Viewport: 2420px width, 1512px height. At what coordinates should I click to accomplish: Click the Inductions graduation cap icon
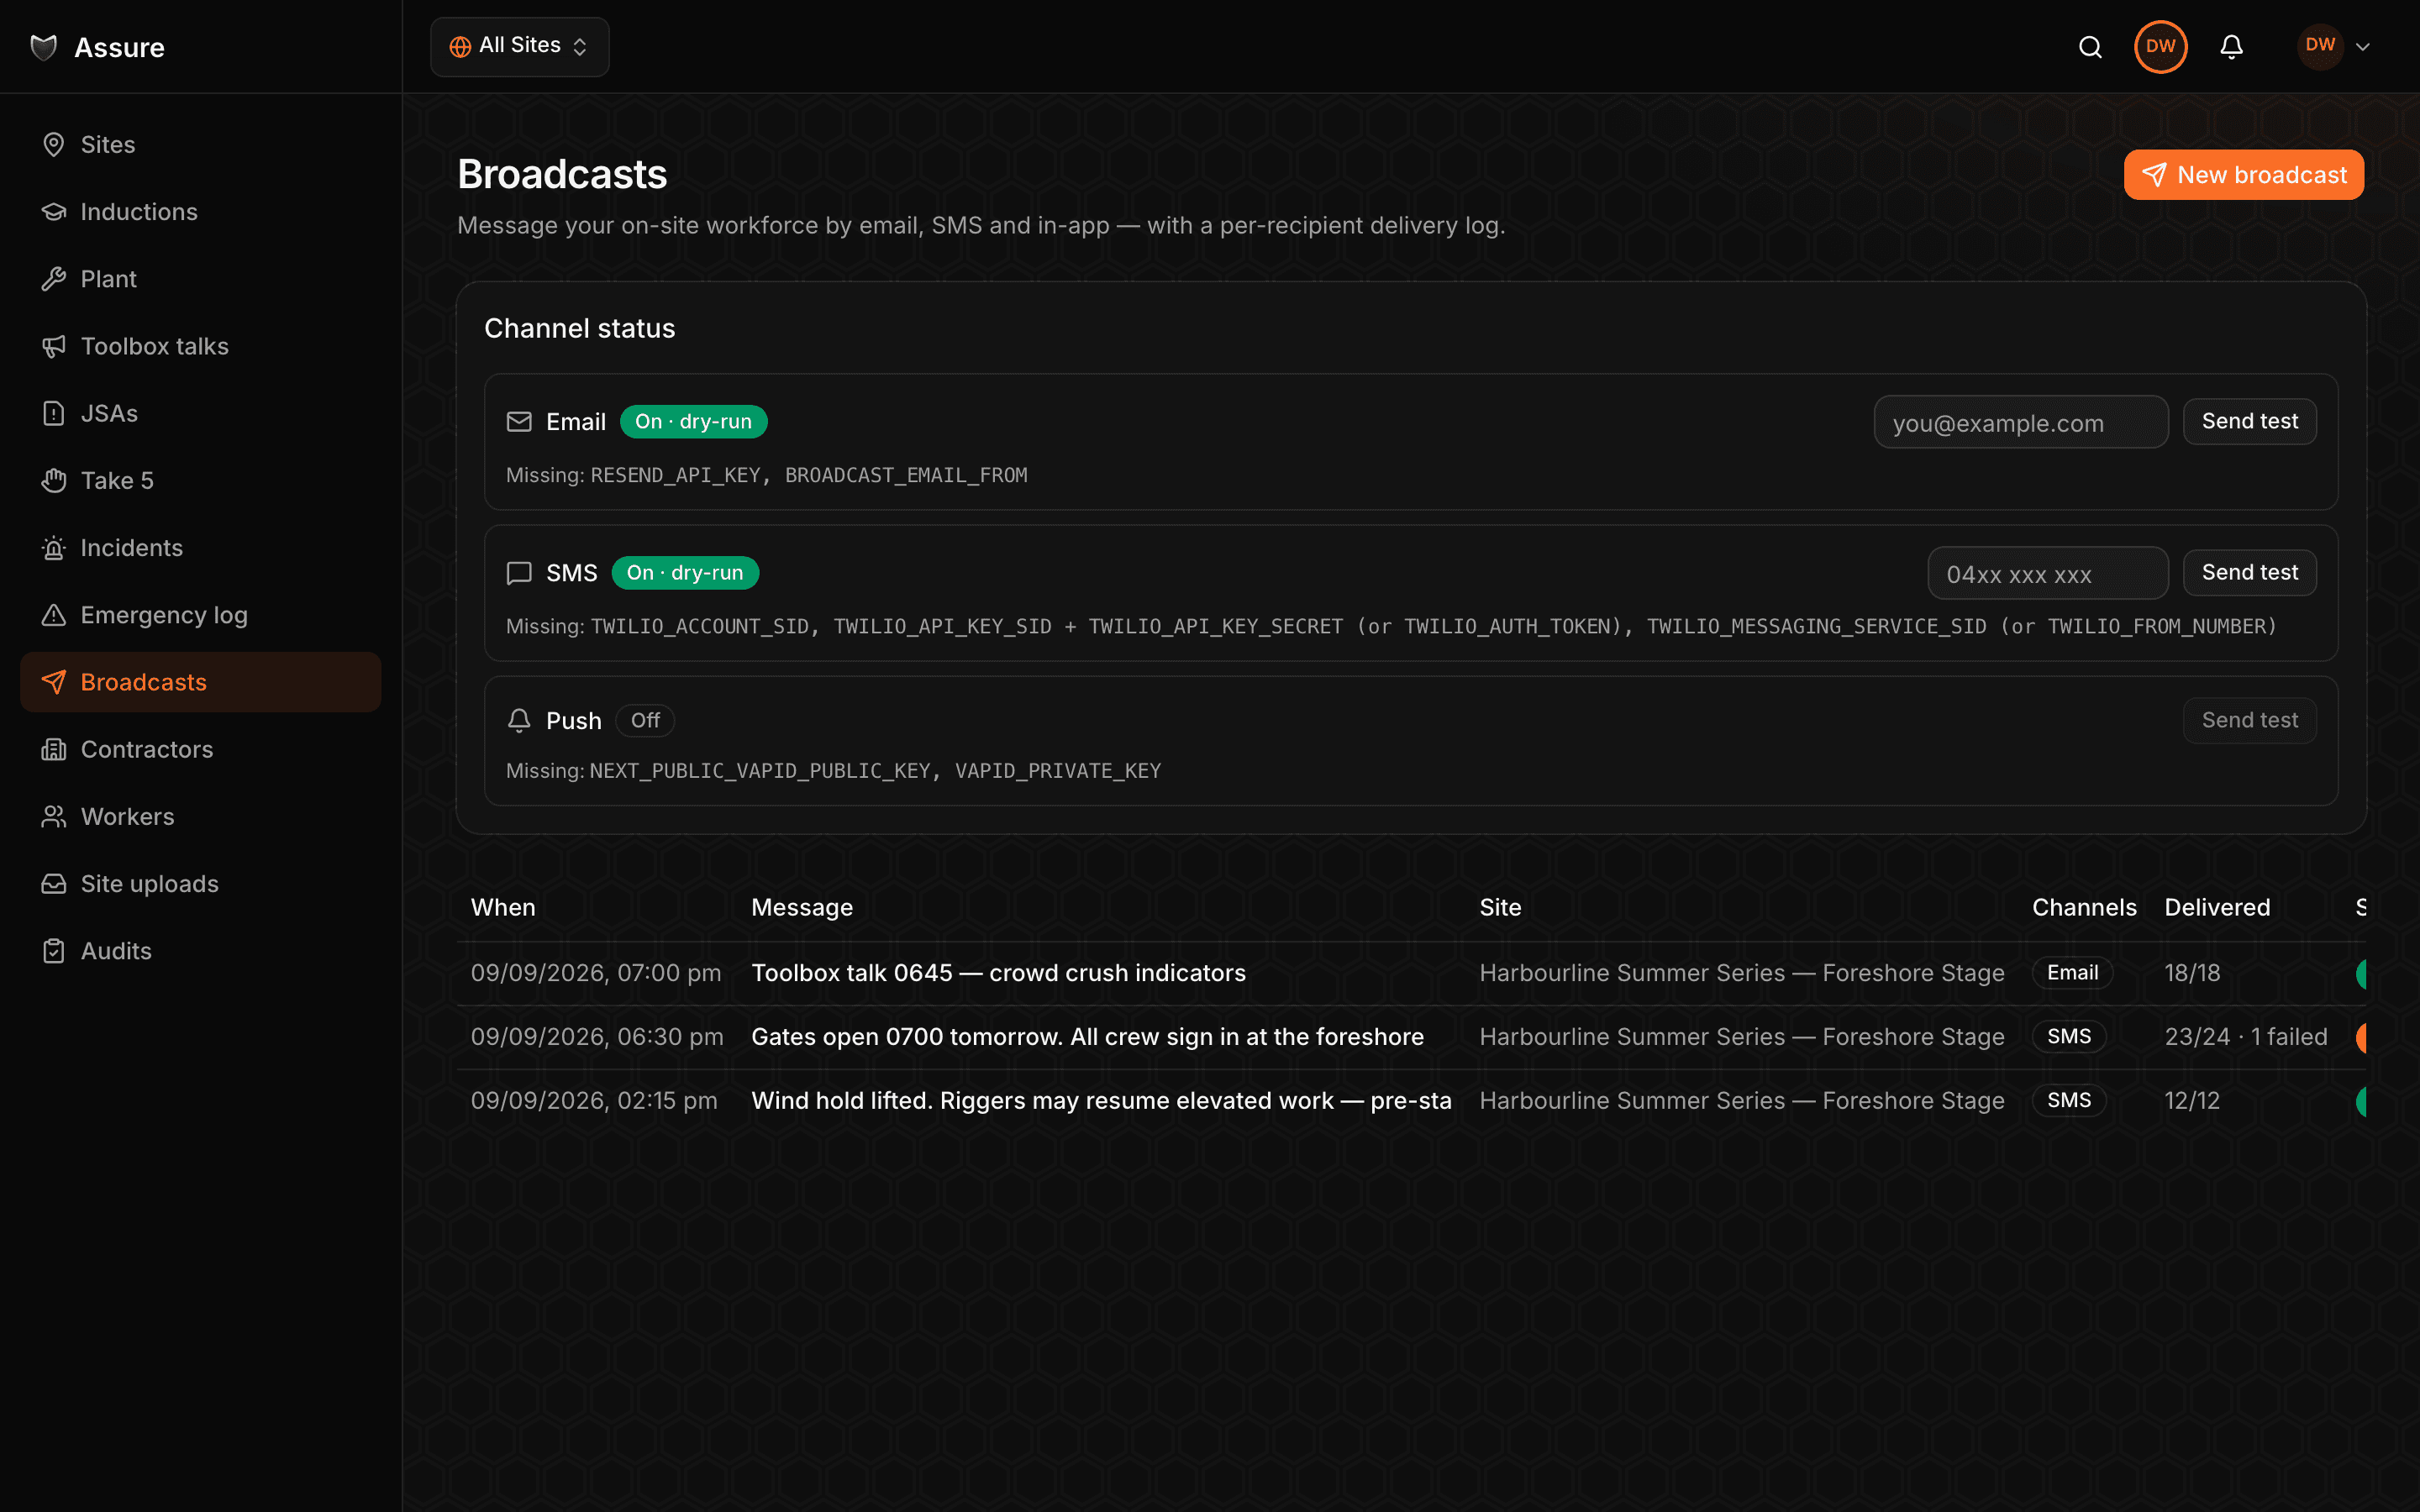click(x=54, y=212)
